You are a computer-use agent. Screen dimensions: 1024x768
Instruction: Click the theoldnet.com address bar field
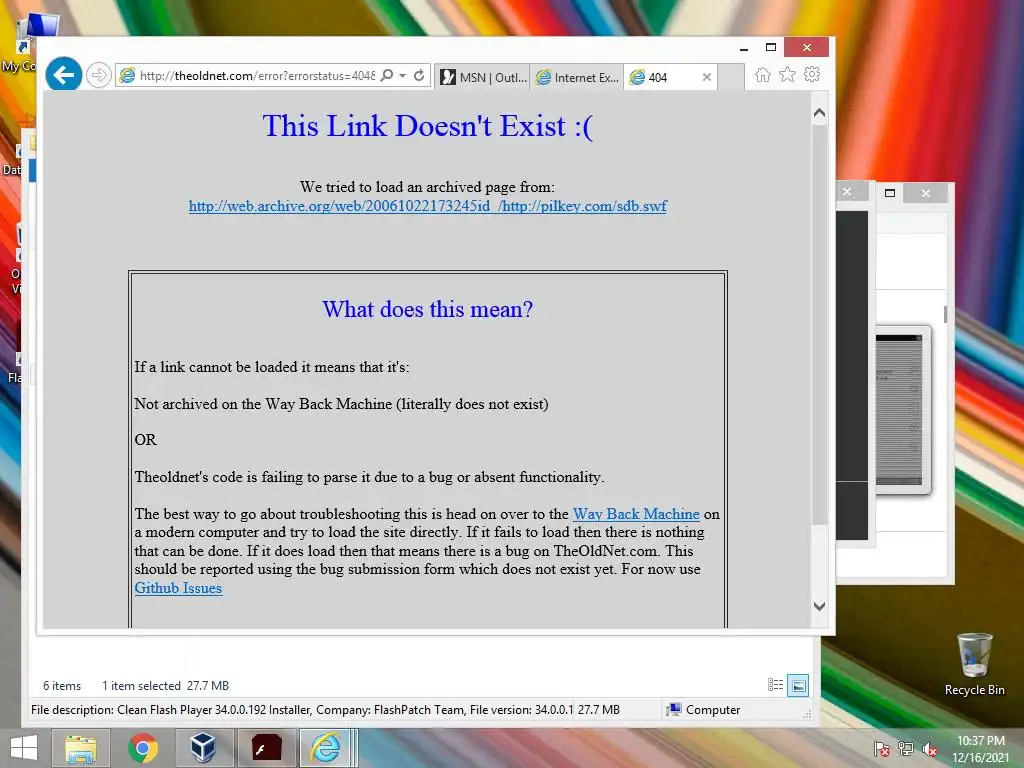257,76
